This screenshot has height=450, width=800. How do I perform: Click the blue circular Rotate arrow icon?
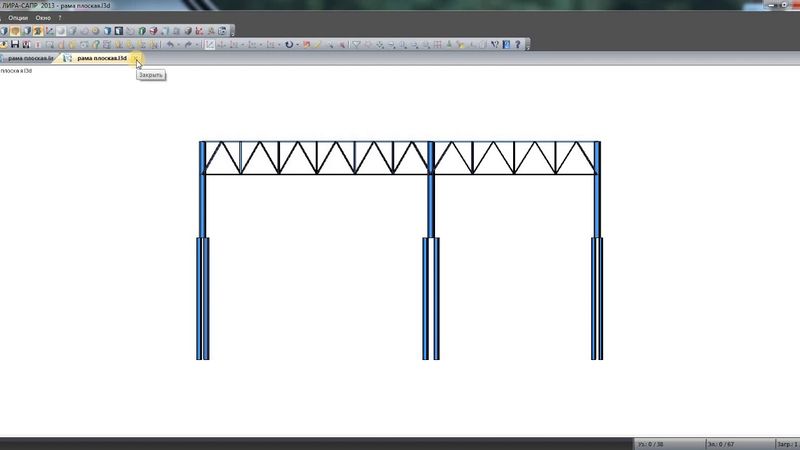[289, 44]
